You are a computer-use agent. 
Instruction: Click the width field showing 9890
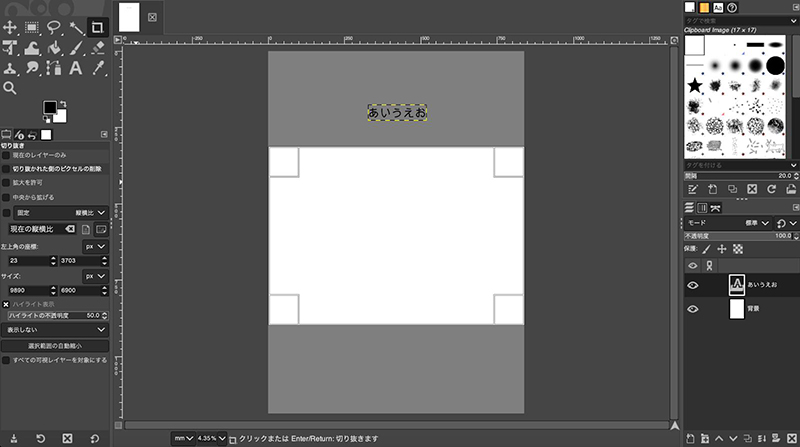point(29,290)
